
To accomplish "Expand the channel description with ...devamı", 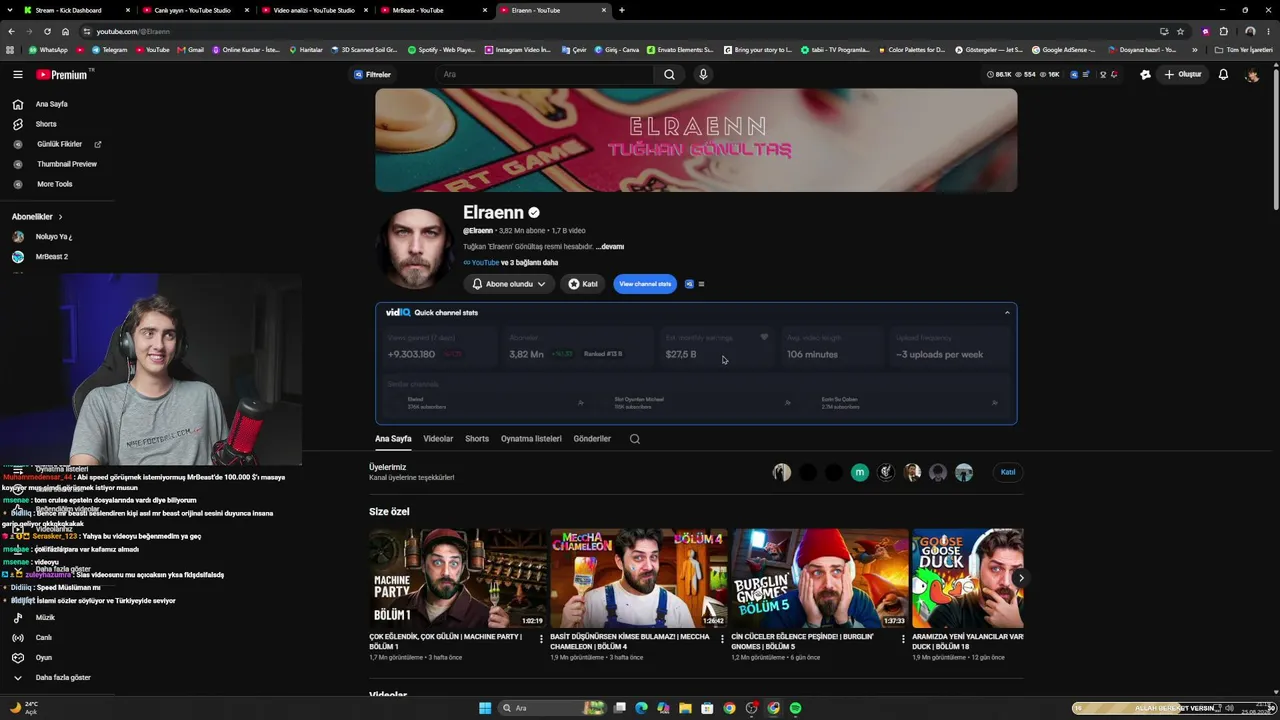I will (x=610, y=247).
